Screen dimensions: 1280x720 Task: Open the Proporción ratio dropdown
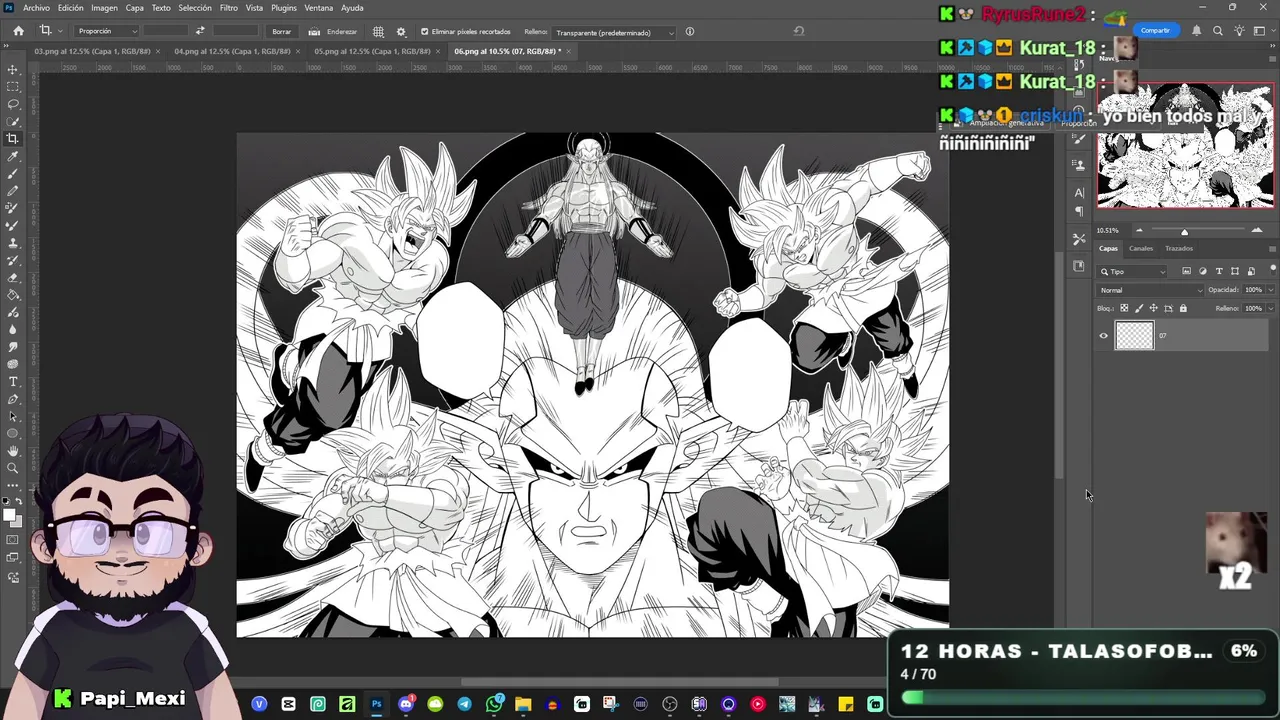[x=107, y=31]
